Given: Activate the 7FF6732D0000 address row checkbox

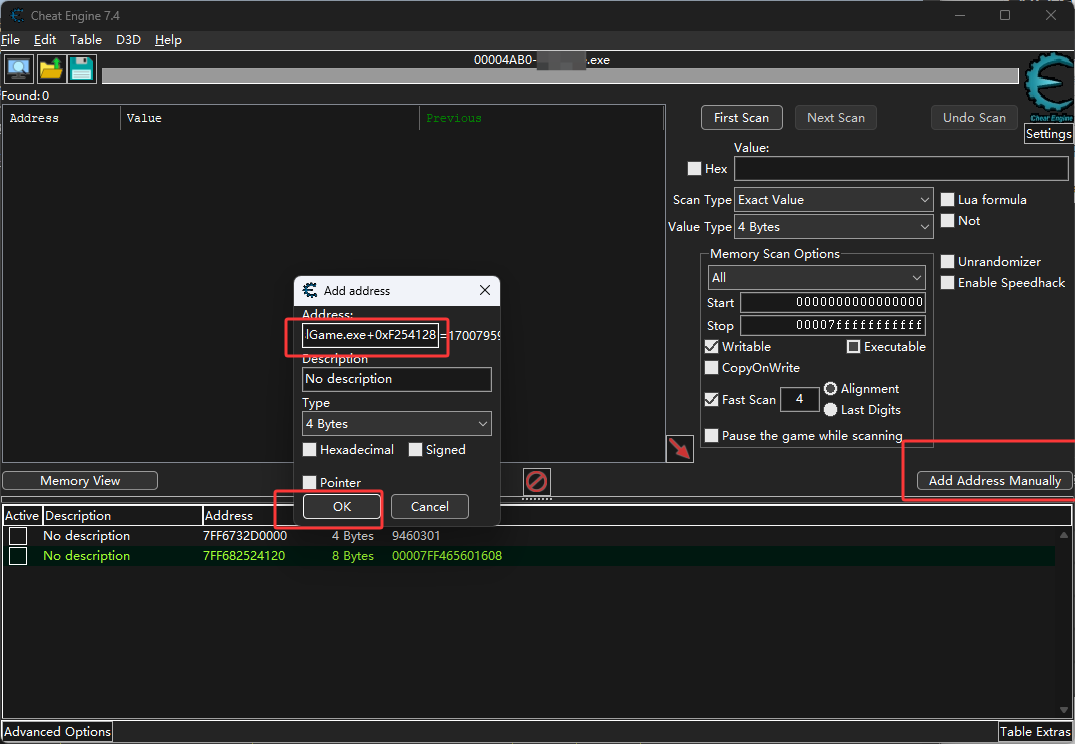Looking at the screenshot, I should [18, 536].
